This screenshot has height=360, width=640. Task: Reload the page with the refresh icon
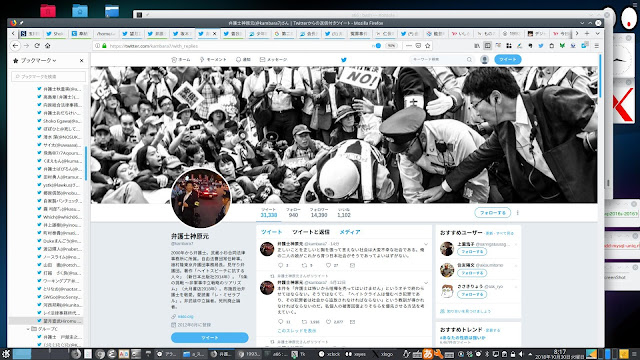click(x=37, y=46)
